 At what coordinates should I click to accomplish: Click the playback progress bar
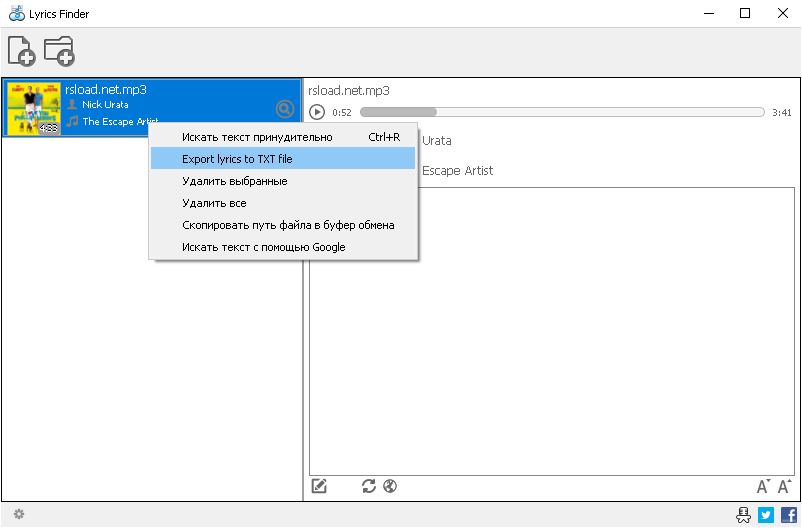coord(562,112)
